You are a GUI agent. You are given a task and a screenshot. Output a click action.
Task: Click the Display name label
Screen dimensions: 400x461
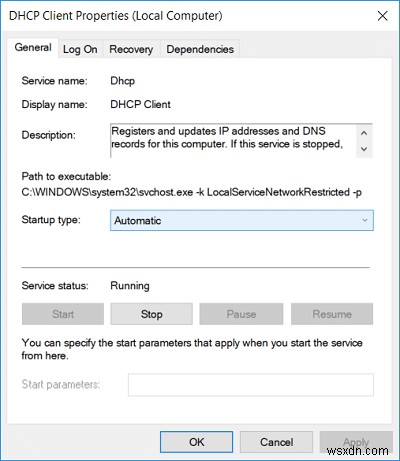pos(54,104)
